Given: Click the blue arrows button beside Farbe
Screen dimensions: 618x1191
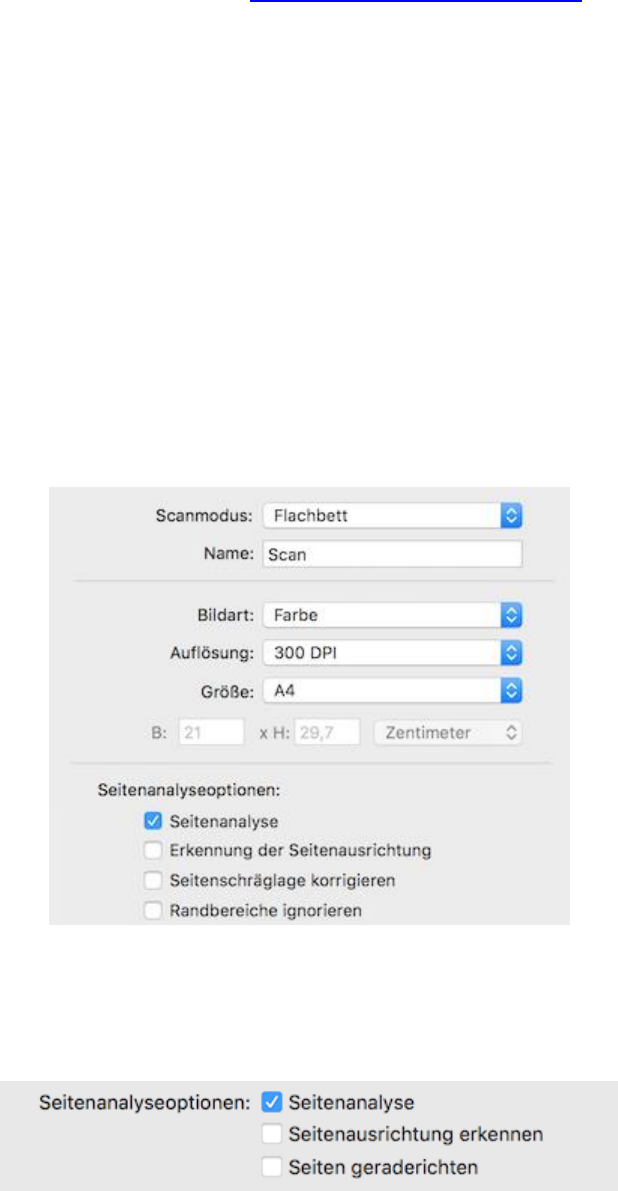Looking at the screenshot, I should coord(512,615).
